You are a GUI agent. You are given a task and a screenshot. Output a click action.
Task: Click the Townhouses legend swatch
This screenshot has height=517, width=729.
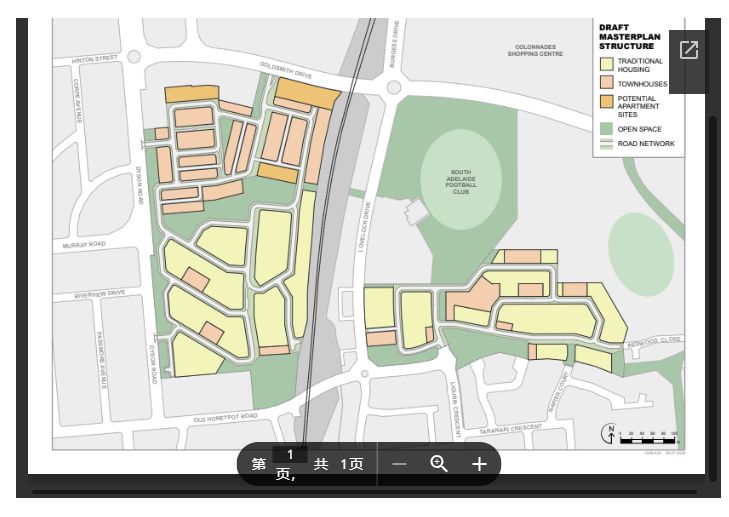tap(606, 82)
